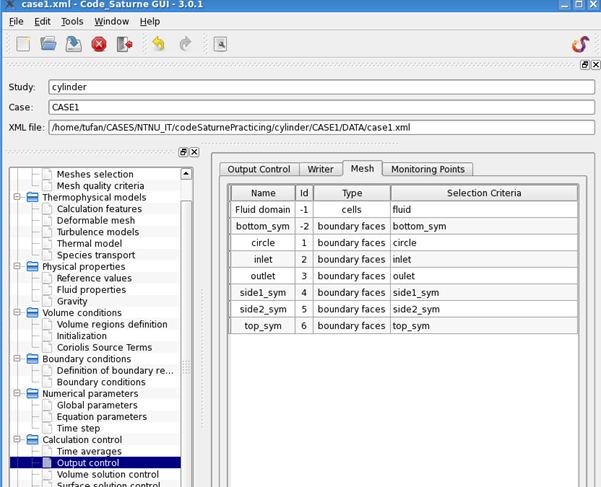Image resolution: width=601 pixels, height=487 pixels.
Task: Collapse the Physical properties folder
Action: click(17, 266)
